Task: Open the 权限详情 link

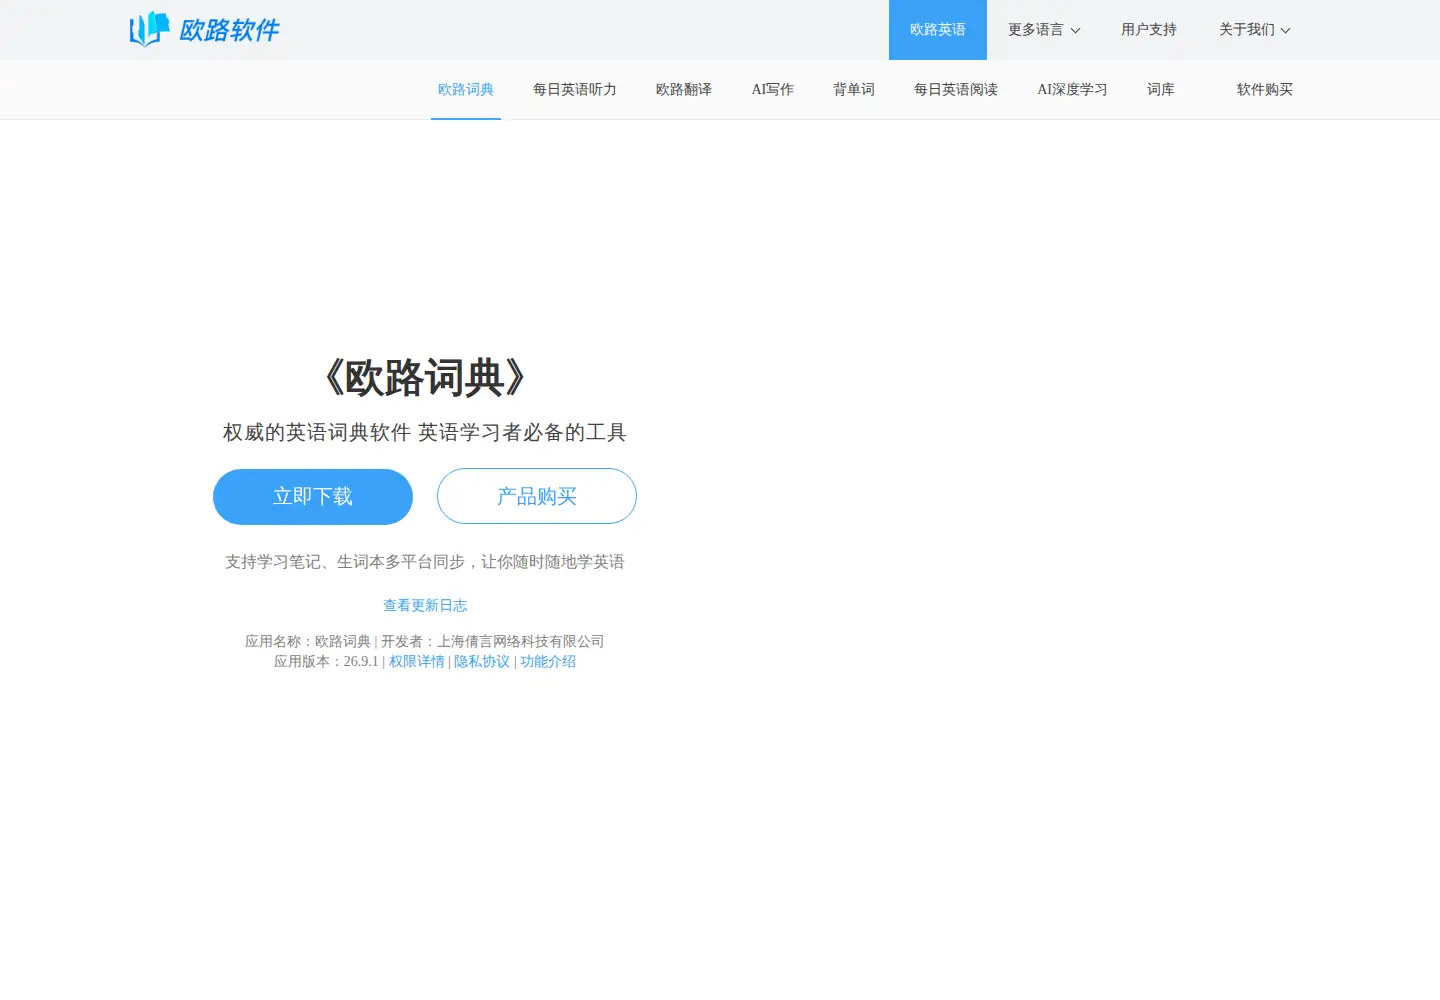Action: coord(417,662)
